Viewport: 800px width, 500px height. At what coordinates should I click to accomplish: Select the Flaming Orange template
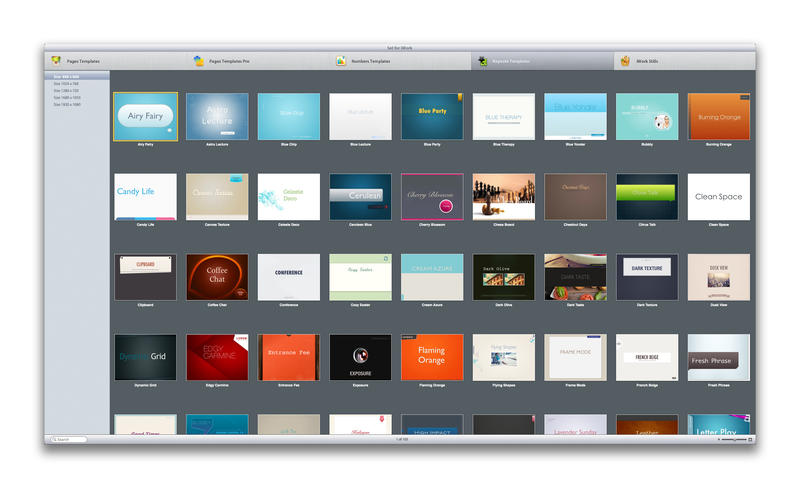point(432,358)
